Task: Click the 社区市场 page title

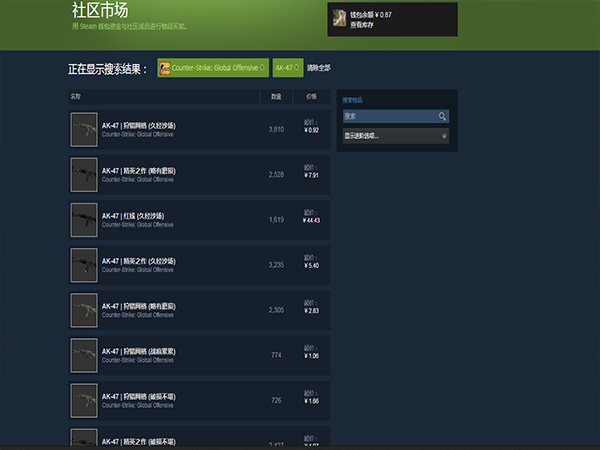Action: 100,10
